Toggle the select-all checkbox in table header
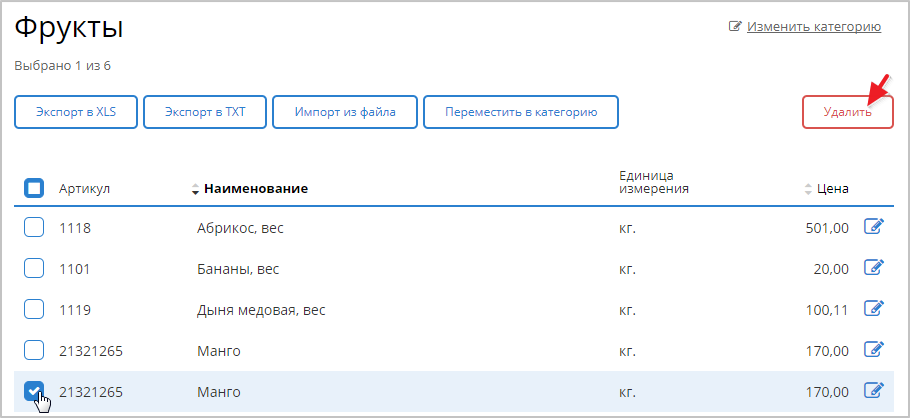Screen dimensions: 910x418 point(34,188)
